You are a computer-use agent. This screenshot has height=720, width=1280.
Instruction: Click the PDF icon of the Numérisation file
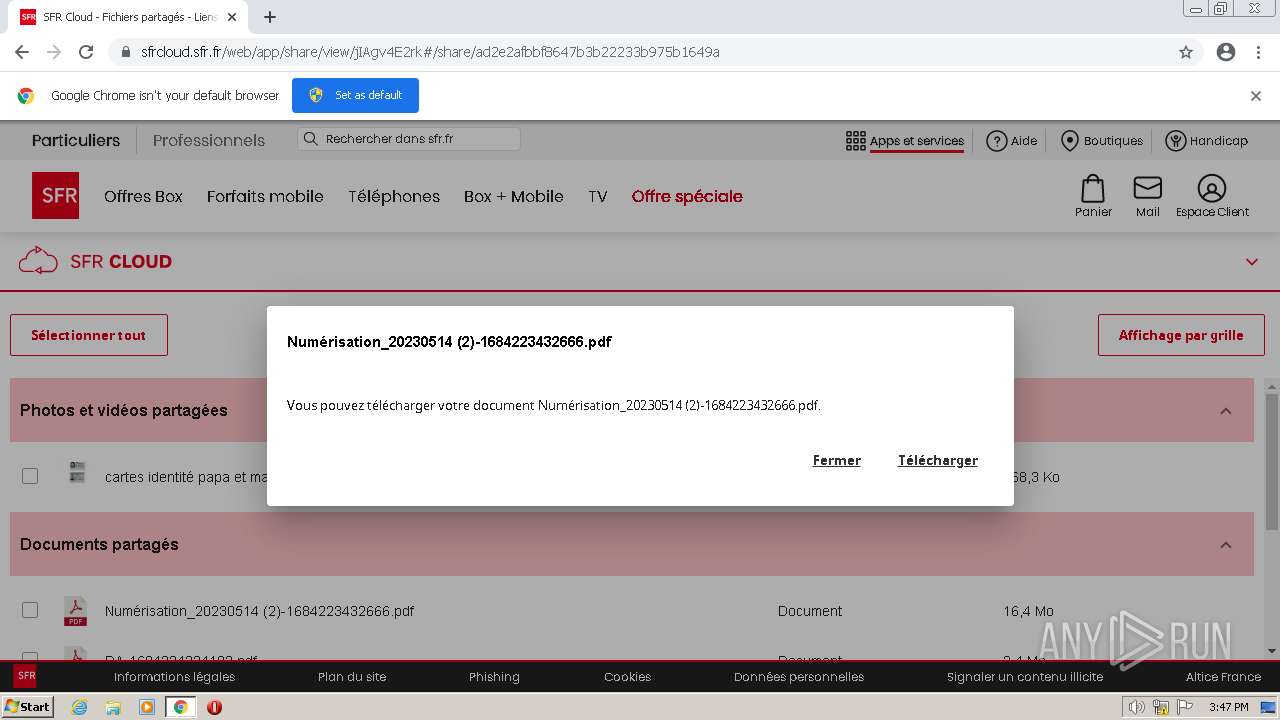(x=75, y=611)
